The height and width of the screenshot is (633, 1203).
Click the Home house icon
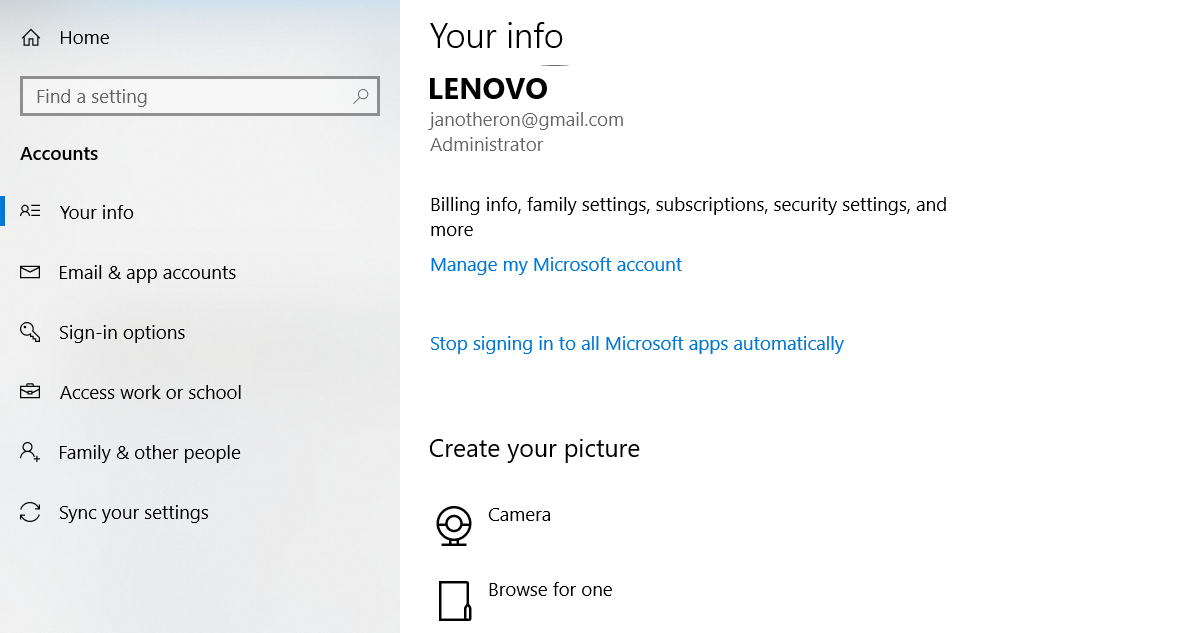coord(31,38)
